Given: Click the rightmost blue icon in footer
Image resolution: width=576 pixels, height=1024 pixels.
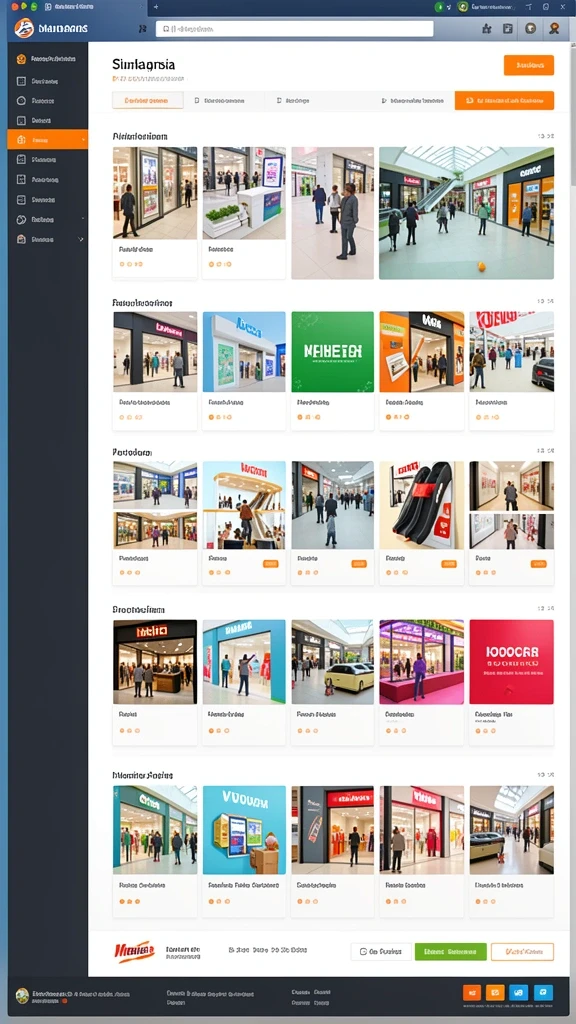Looking at the screenshot, I should 543,993.
